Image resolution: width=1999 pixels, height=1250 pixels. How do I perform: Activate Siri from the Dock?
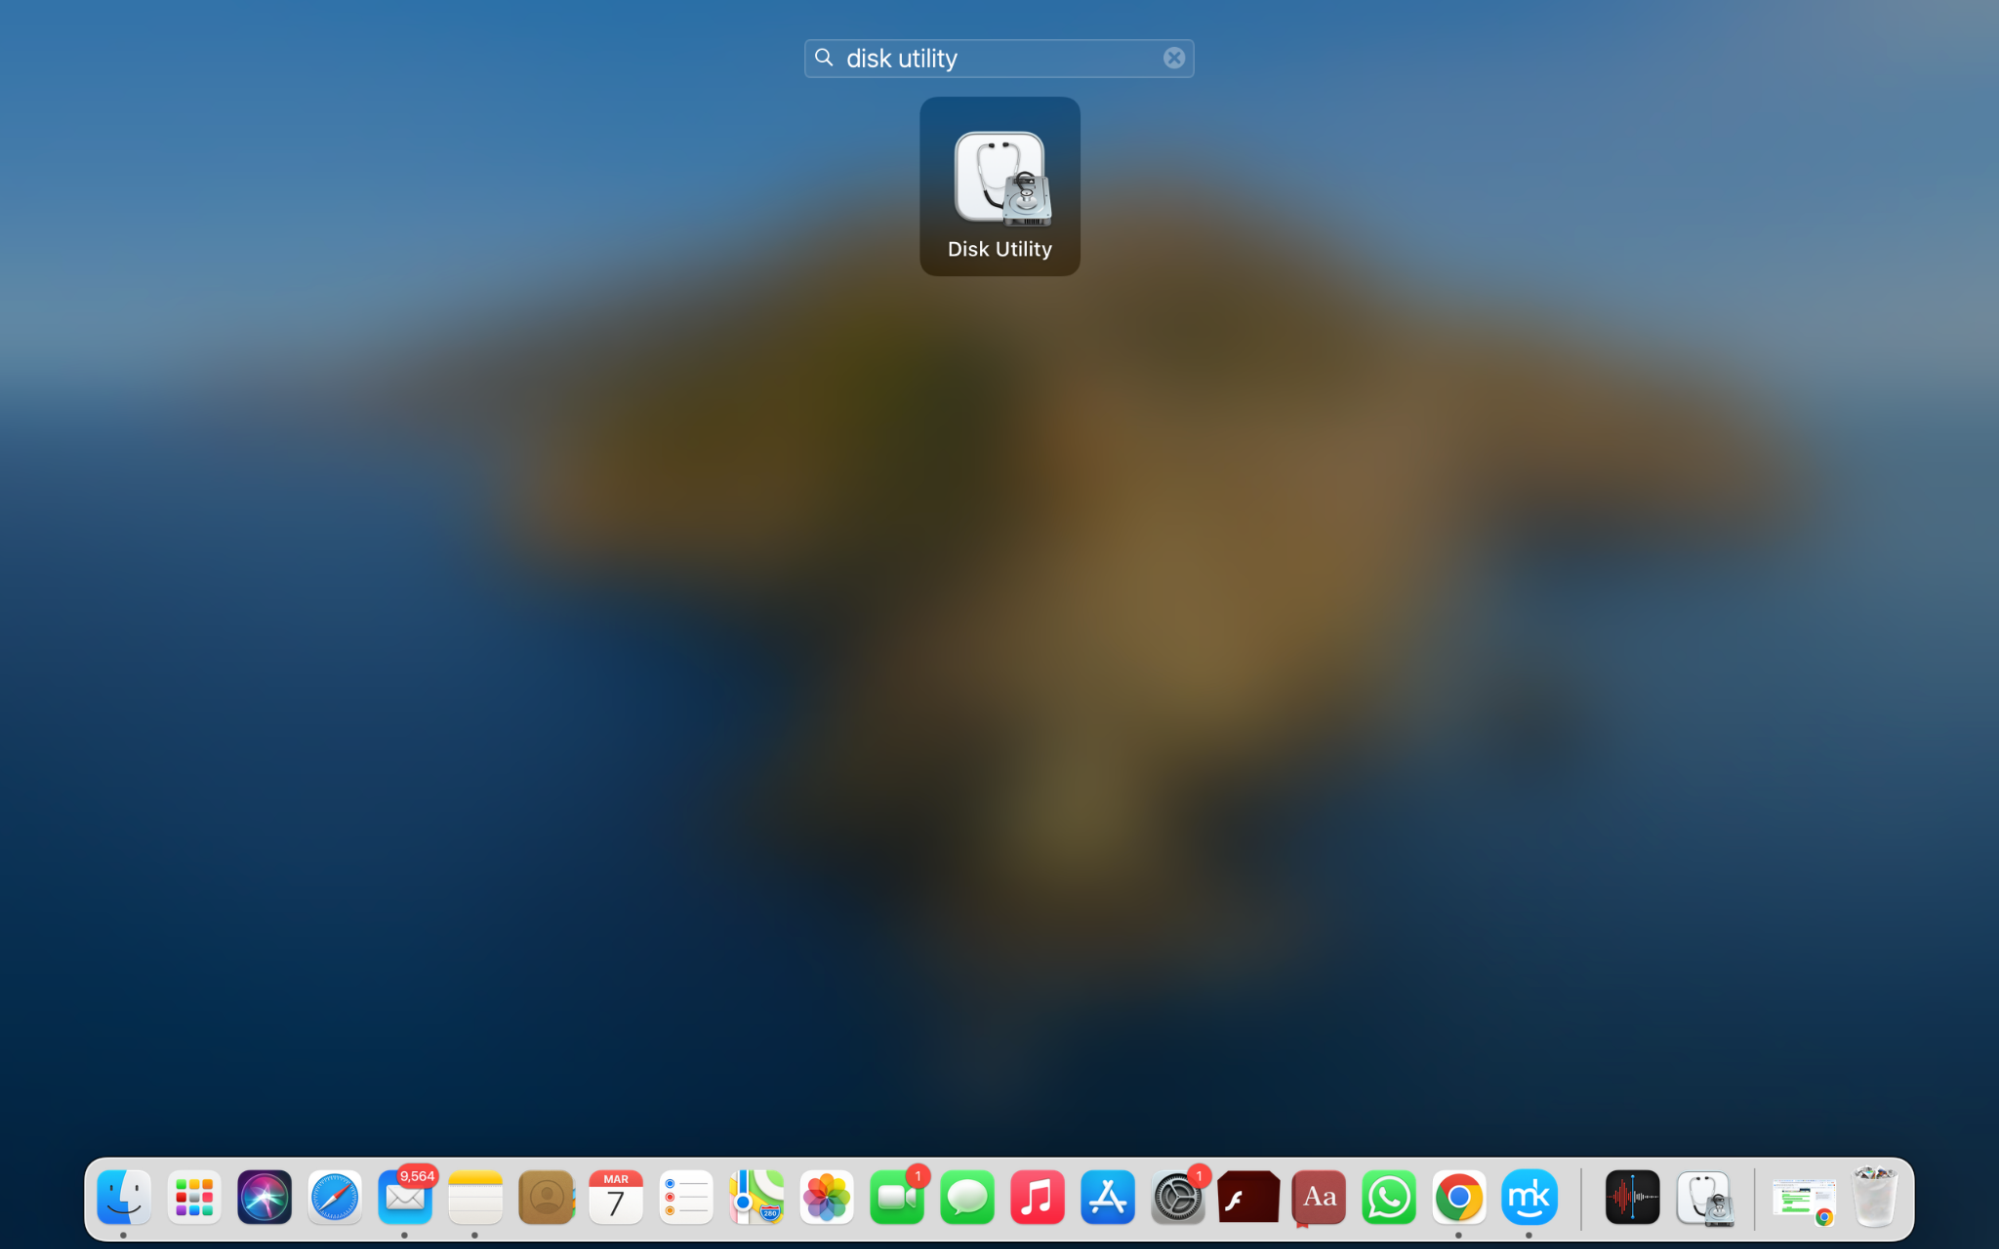coord(264,1197)
